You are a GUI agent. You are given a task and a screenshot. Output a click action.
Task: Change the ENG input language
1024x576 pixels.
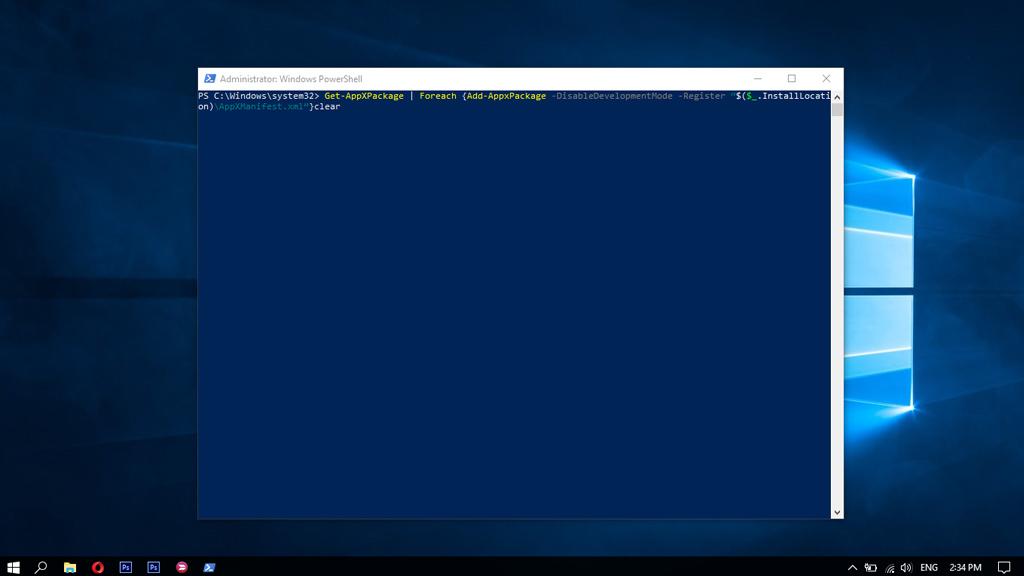(x=929, y=567)
